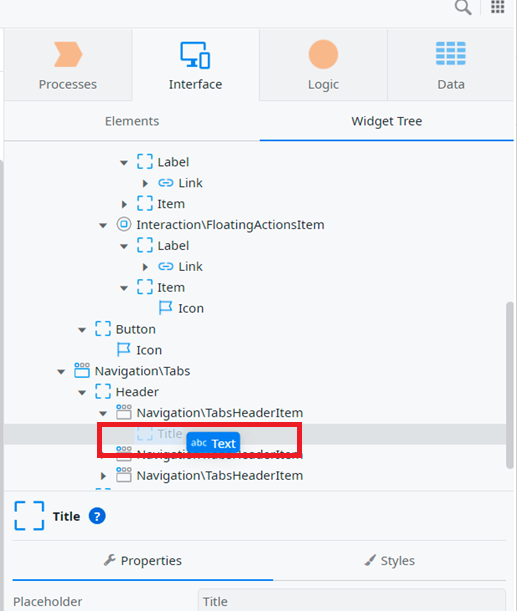
Task: Click the Button container icon in tree
Action: coord(103,329)
